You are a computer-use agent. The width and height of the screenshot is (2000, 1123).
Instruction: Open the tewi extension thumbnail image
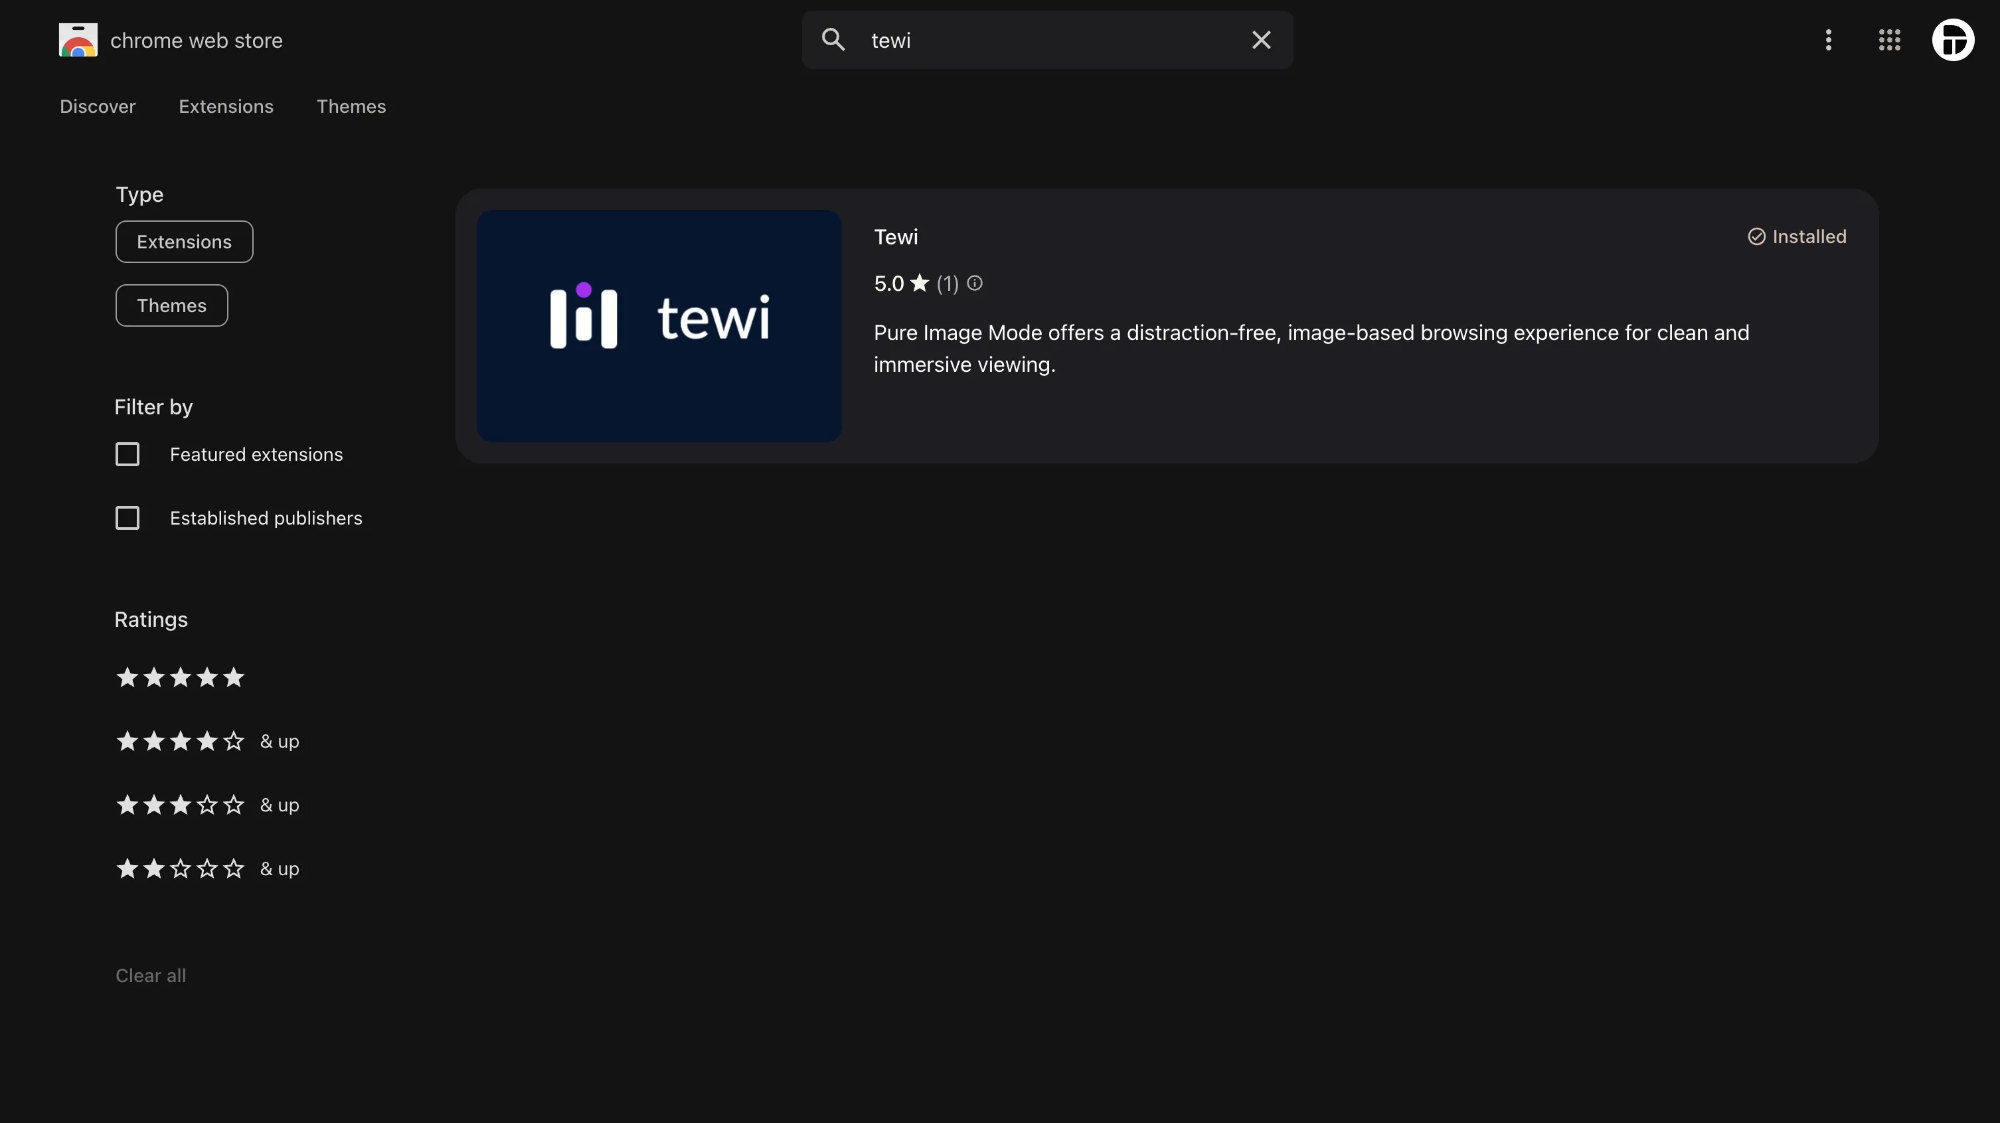659,326
